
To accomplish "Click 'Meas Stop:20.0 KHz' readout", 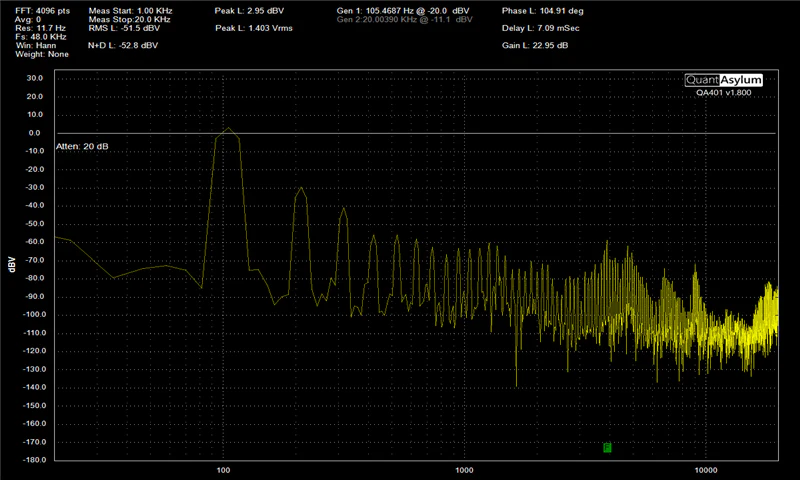I will click(x=130, y=19).
